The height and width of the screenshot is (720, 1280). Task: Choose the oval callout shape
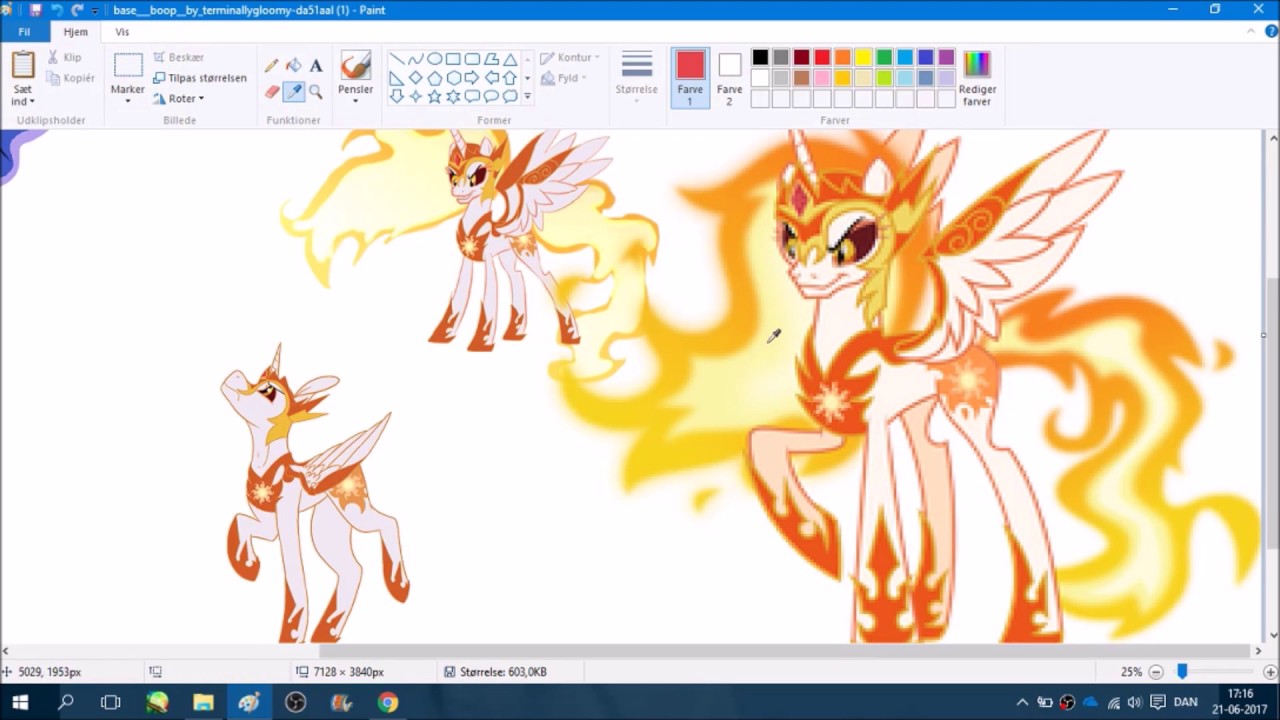point(491,97)
